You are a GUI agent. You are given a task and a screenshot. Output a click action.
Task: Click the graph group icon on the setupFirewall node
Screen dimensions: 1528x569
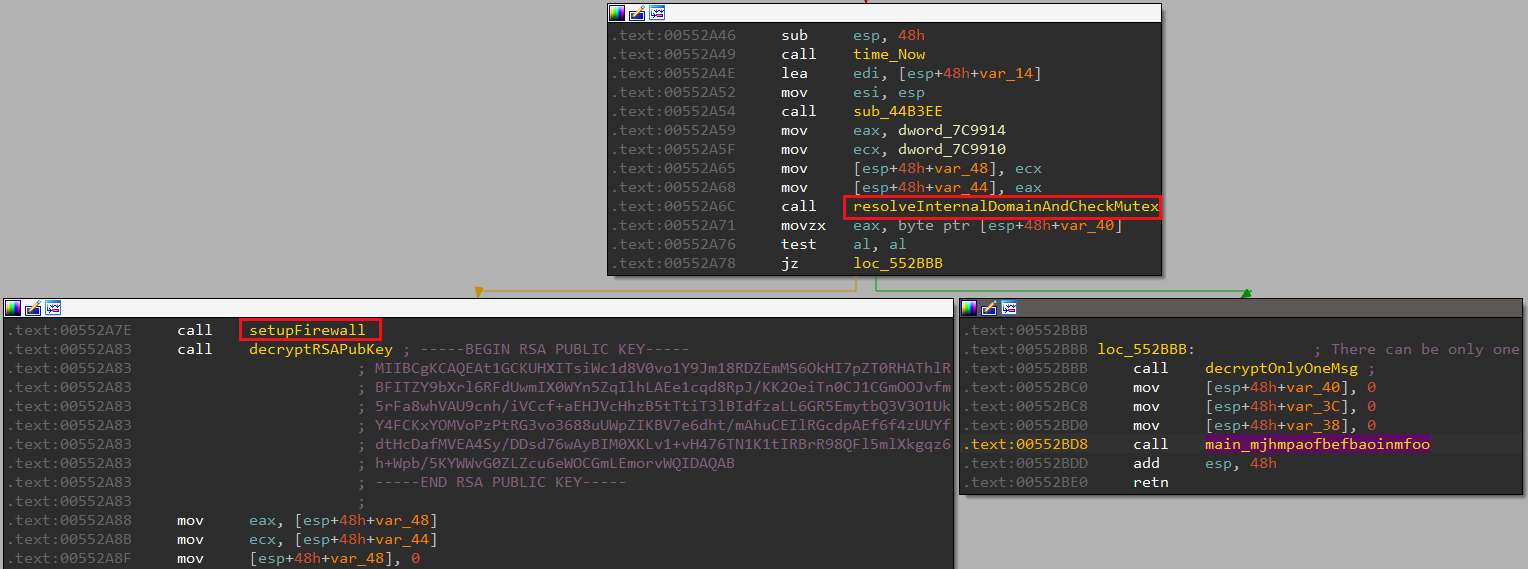[53, 307]
